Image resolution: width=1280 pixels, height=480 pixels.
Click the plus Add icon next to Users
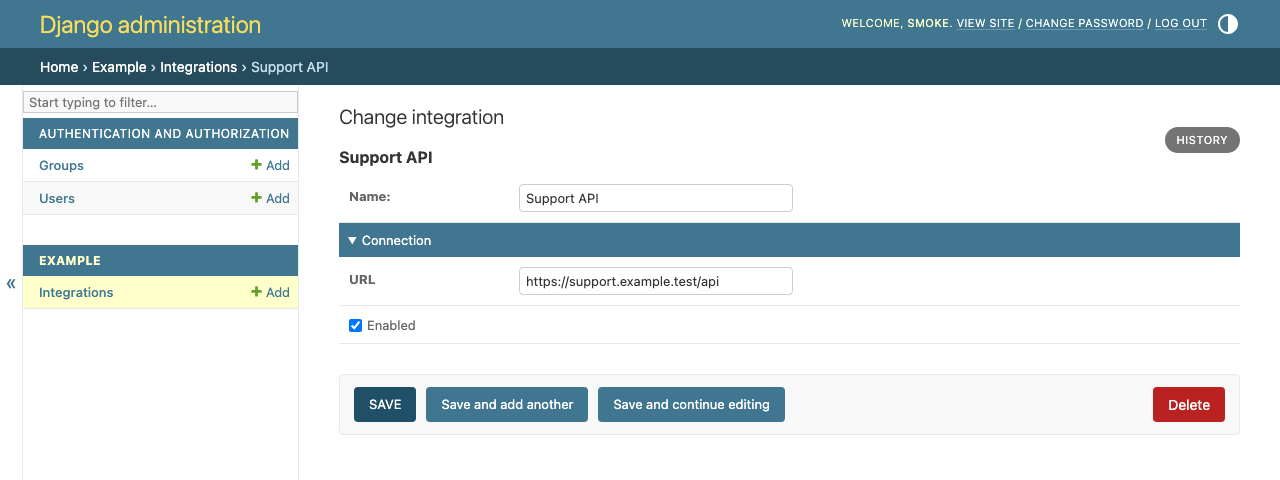coord(270,199)
